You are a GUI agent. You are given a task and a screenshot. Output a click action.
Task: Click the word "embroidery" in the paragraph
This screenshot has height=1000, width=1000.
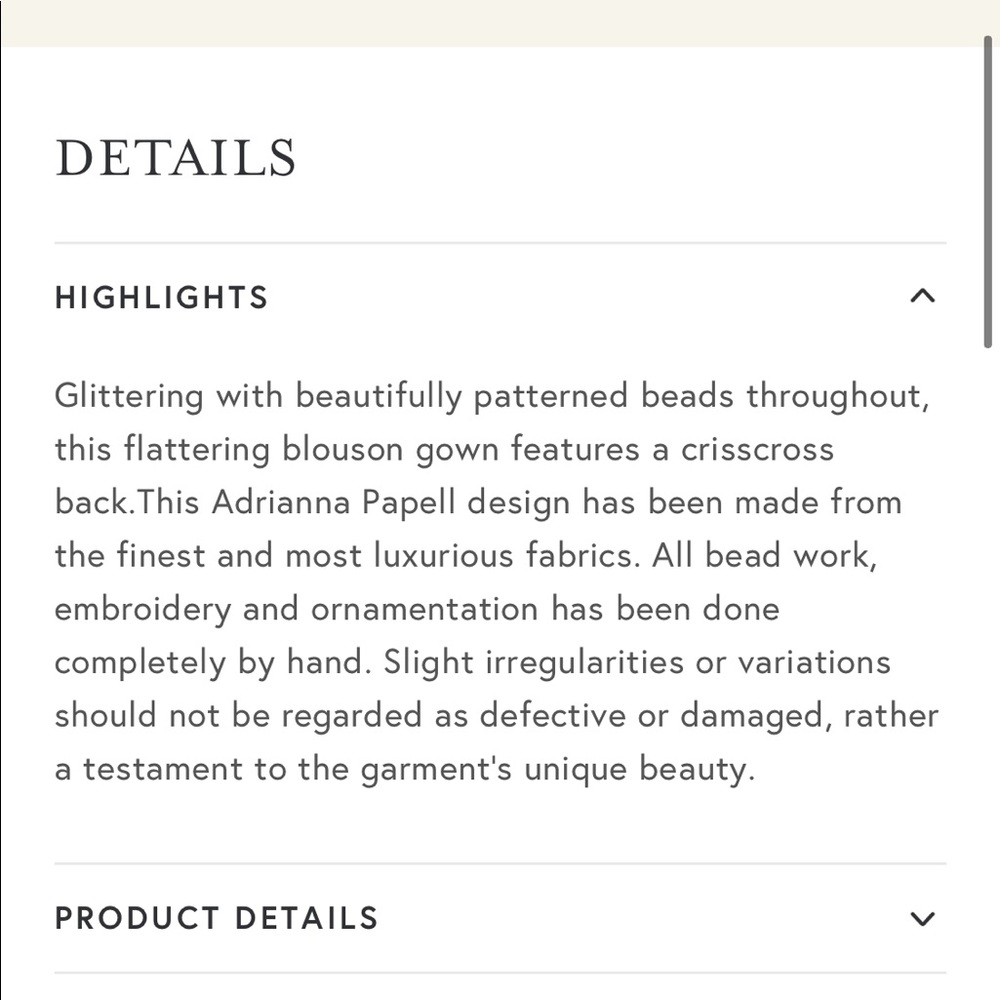pyautogui.click(x=143, y=609)
